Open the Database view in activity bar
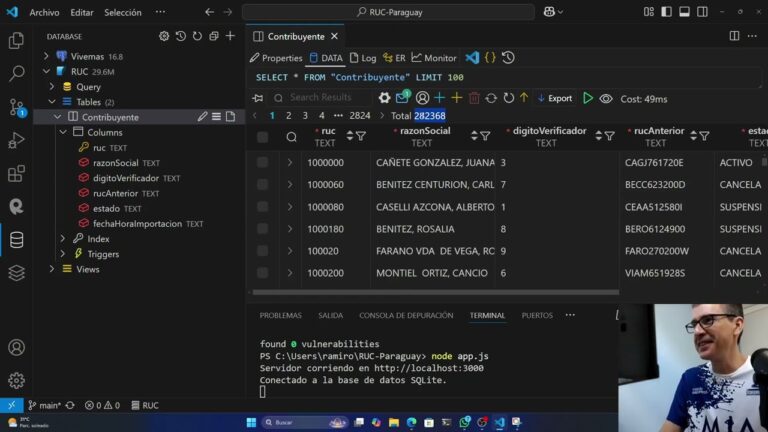Image resolution: width=768 pixels, height=432 pixels. point(16,240)
